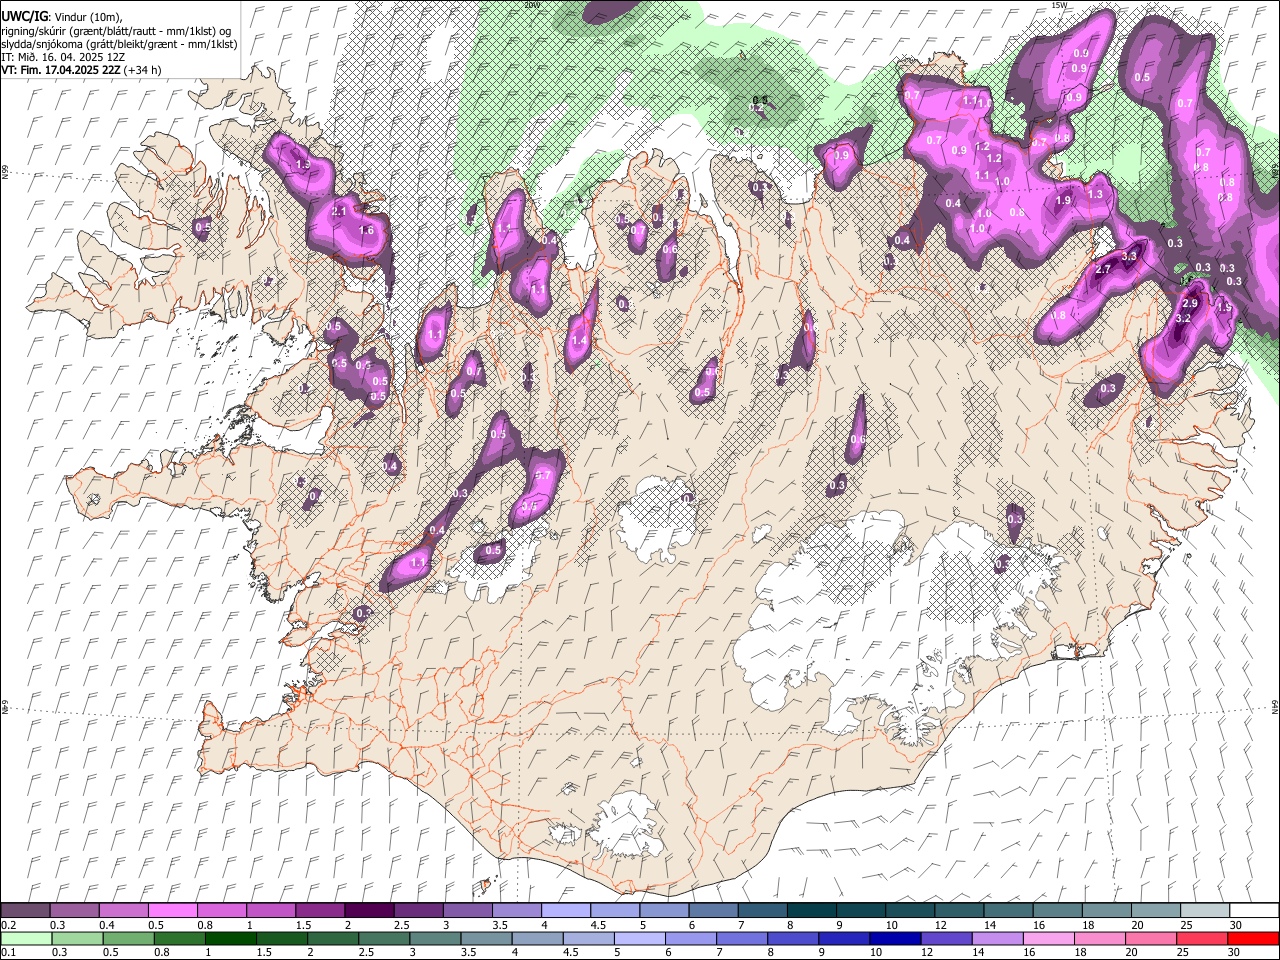Click the '3.2' precipitation value label
The width and height of the screenshot is (1280, 960).
(1183, 318)
